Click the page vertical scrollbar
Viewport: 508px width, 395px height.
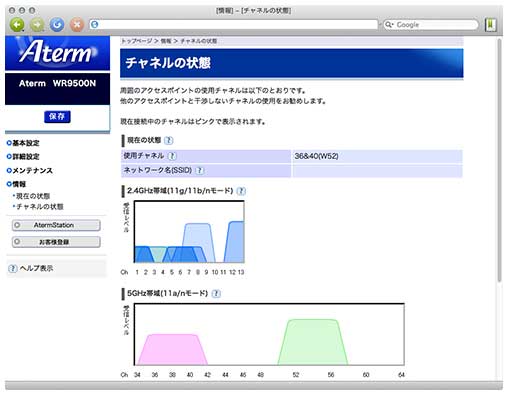499,160
